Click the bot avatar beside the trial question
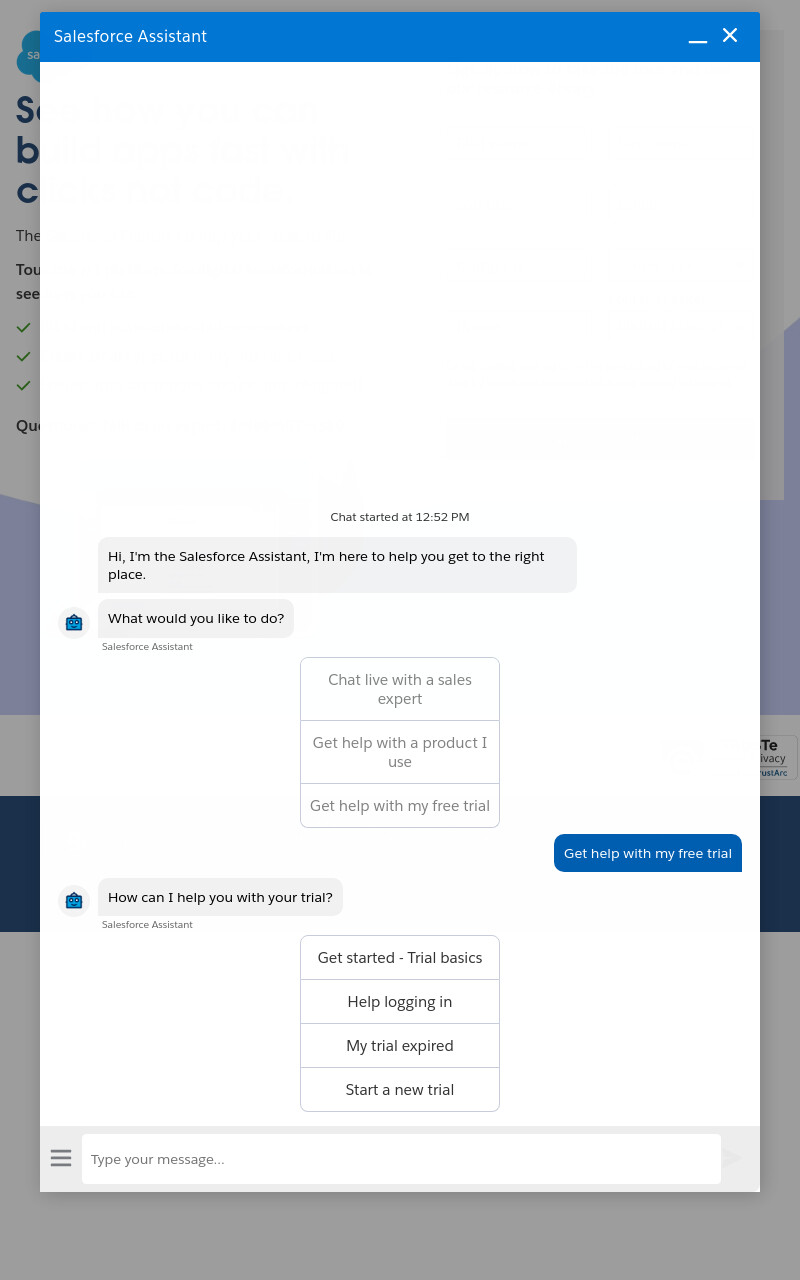This screenshot has width=800, height=1280. tap(74, 901)
